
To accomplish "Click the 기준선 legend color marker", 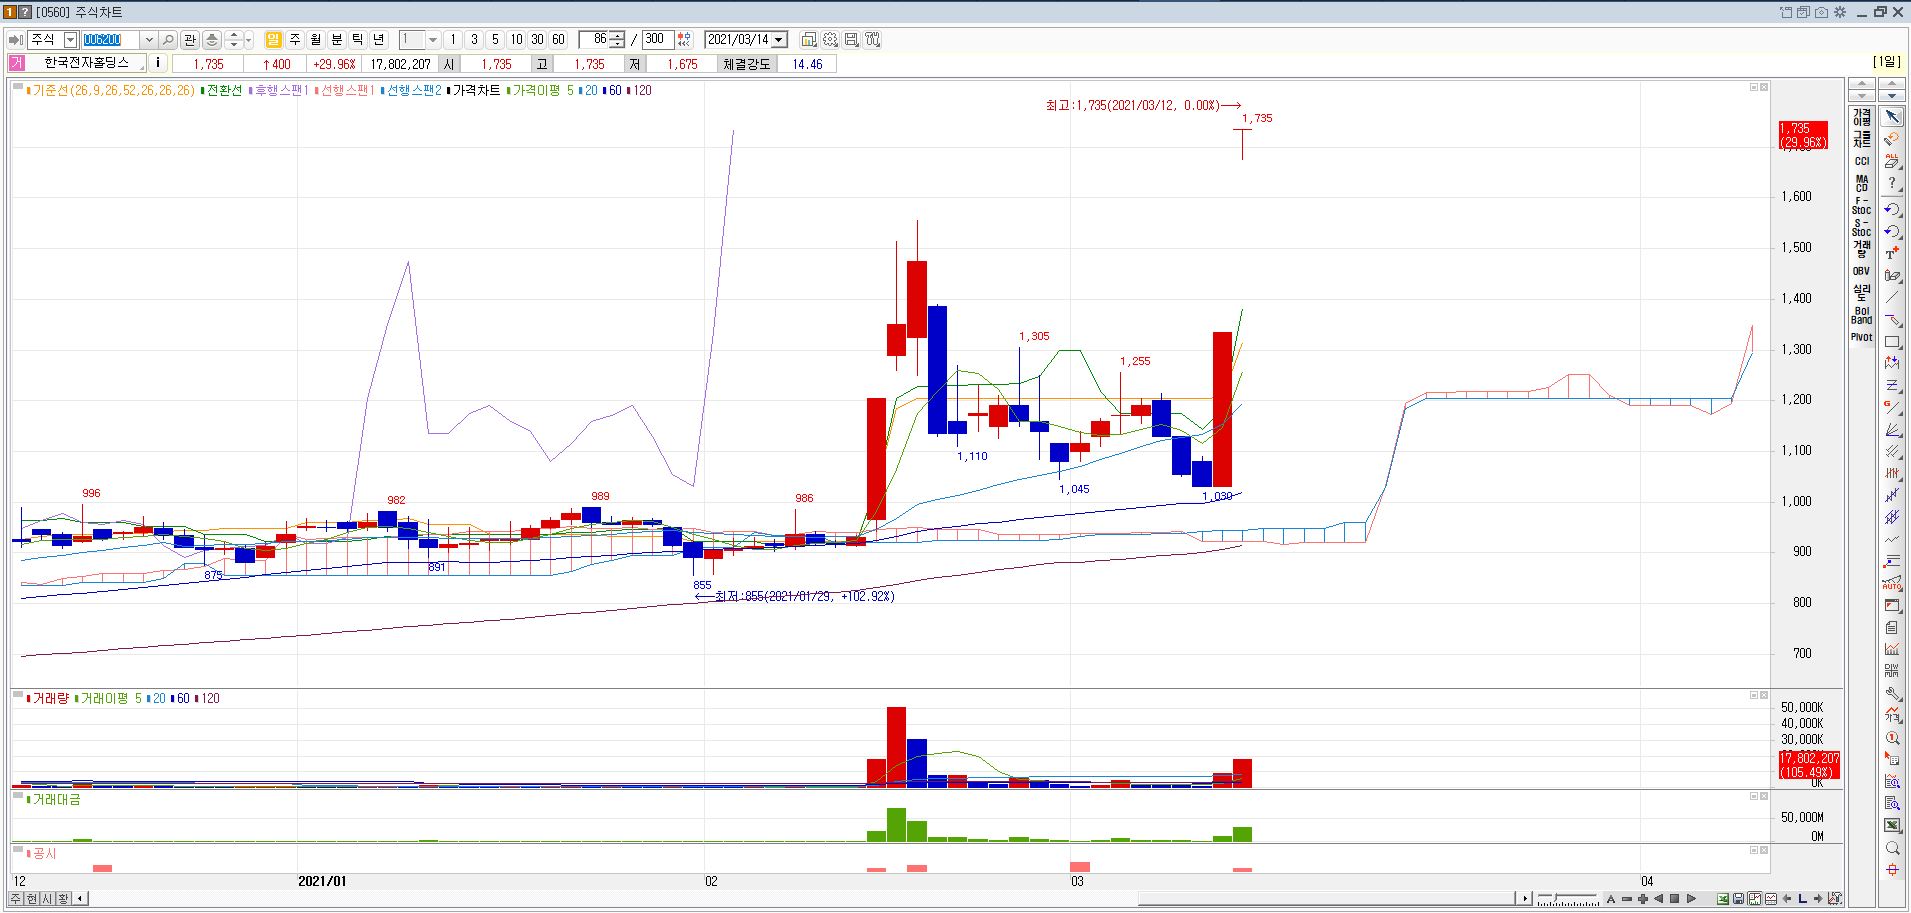I will point(29,90).
